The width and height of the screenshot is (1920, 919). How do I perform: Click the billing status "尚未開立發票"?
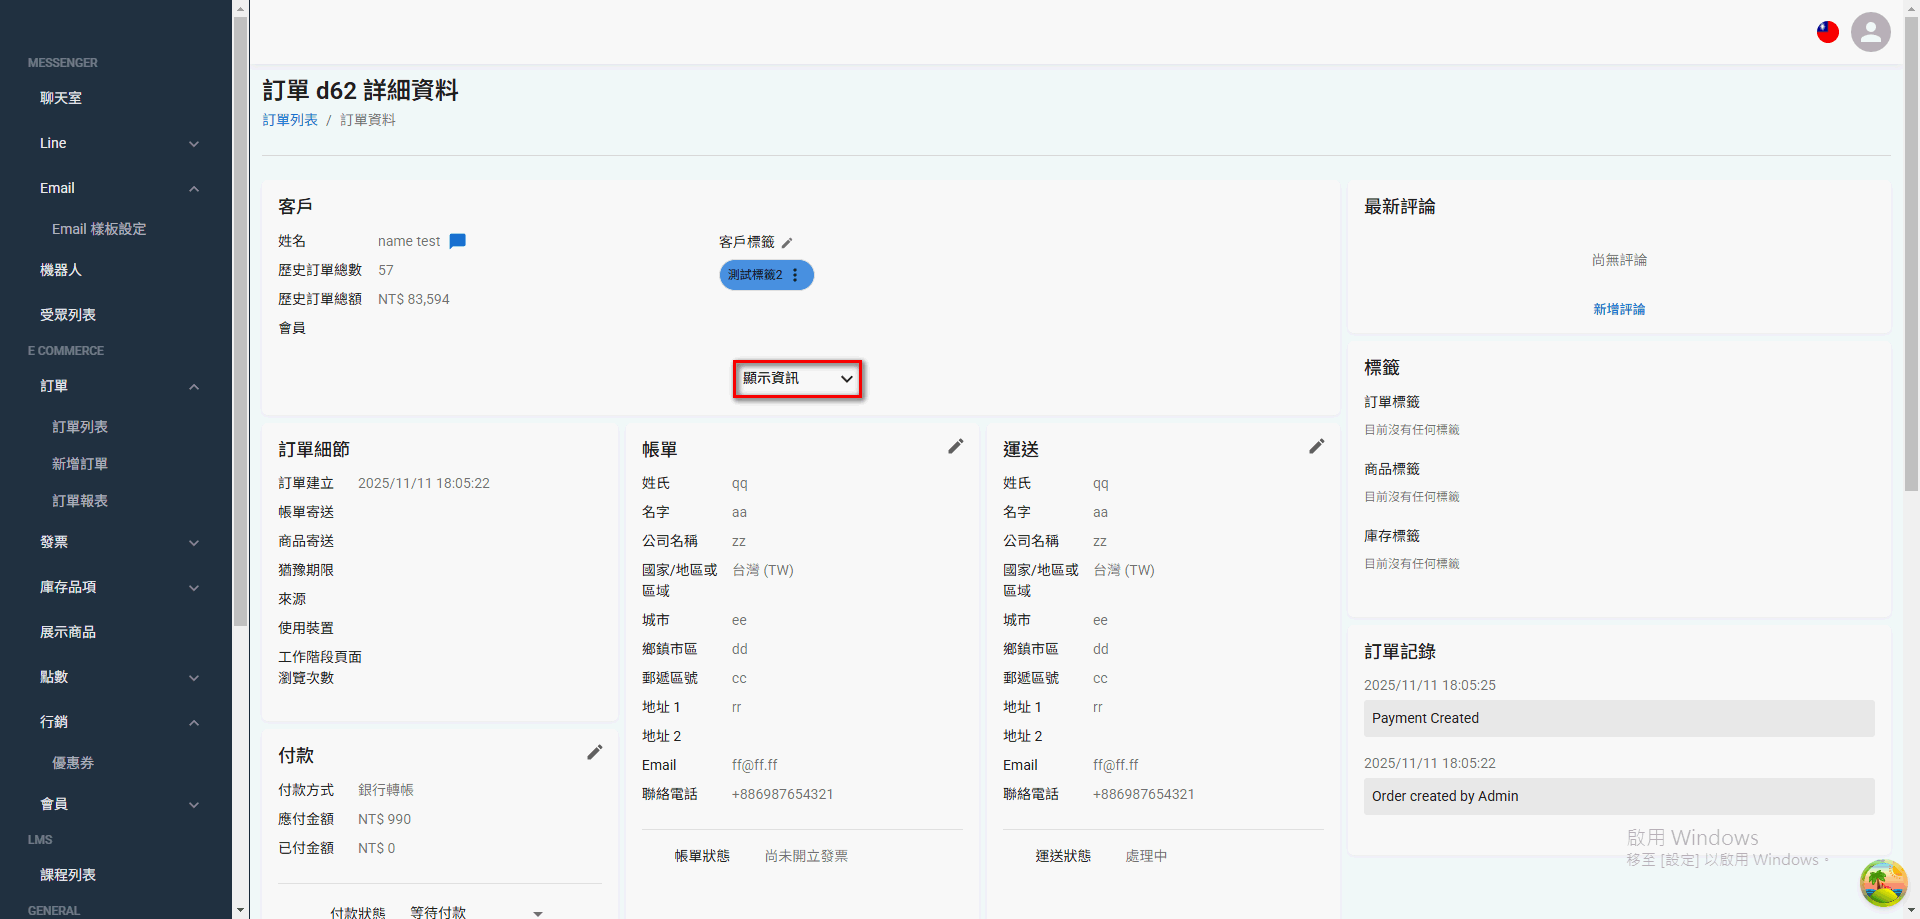point(806,856)
